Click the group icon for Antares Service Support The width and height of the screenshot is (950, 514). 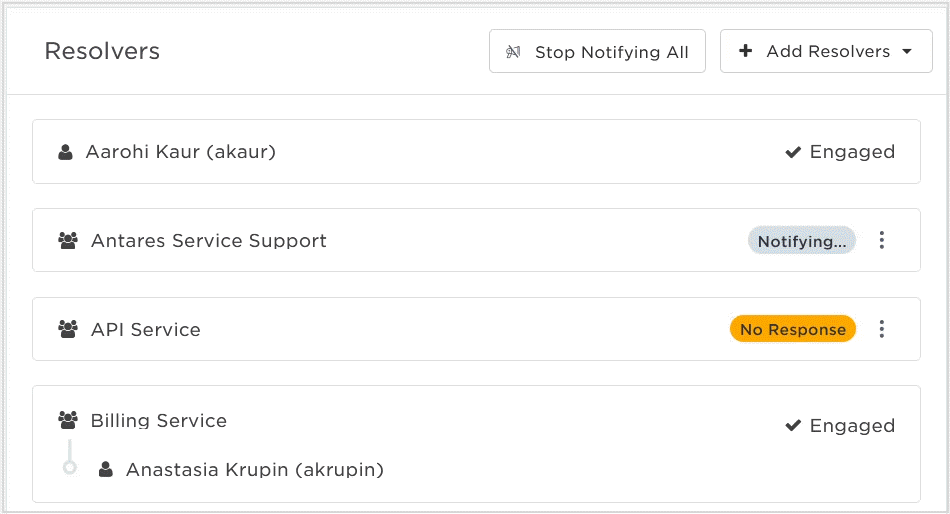(68, 241)
